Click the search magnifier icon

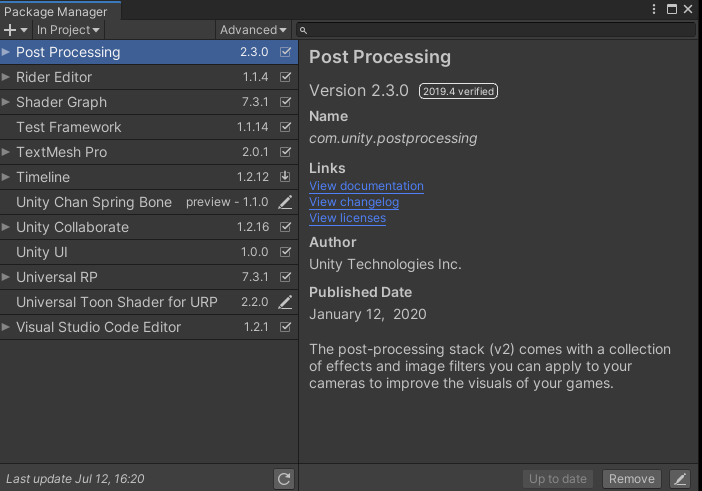tap(303, 30)
